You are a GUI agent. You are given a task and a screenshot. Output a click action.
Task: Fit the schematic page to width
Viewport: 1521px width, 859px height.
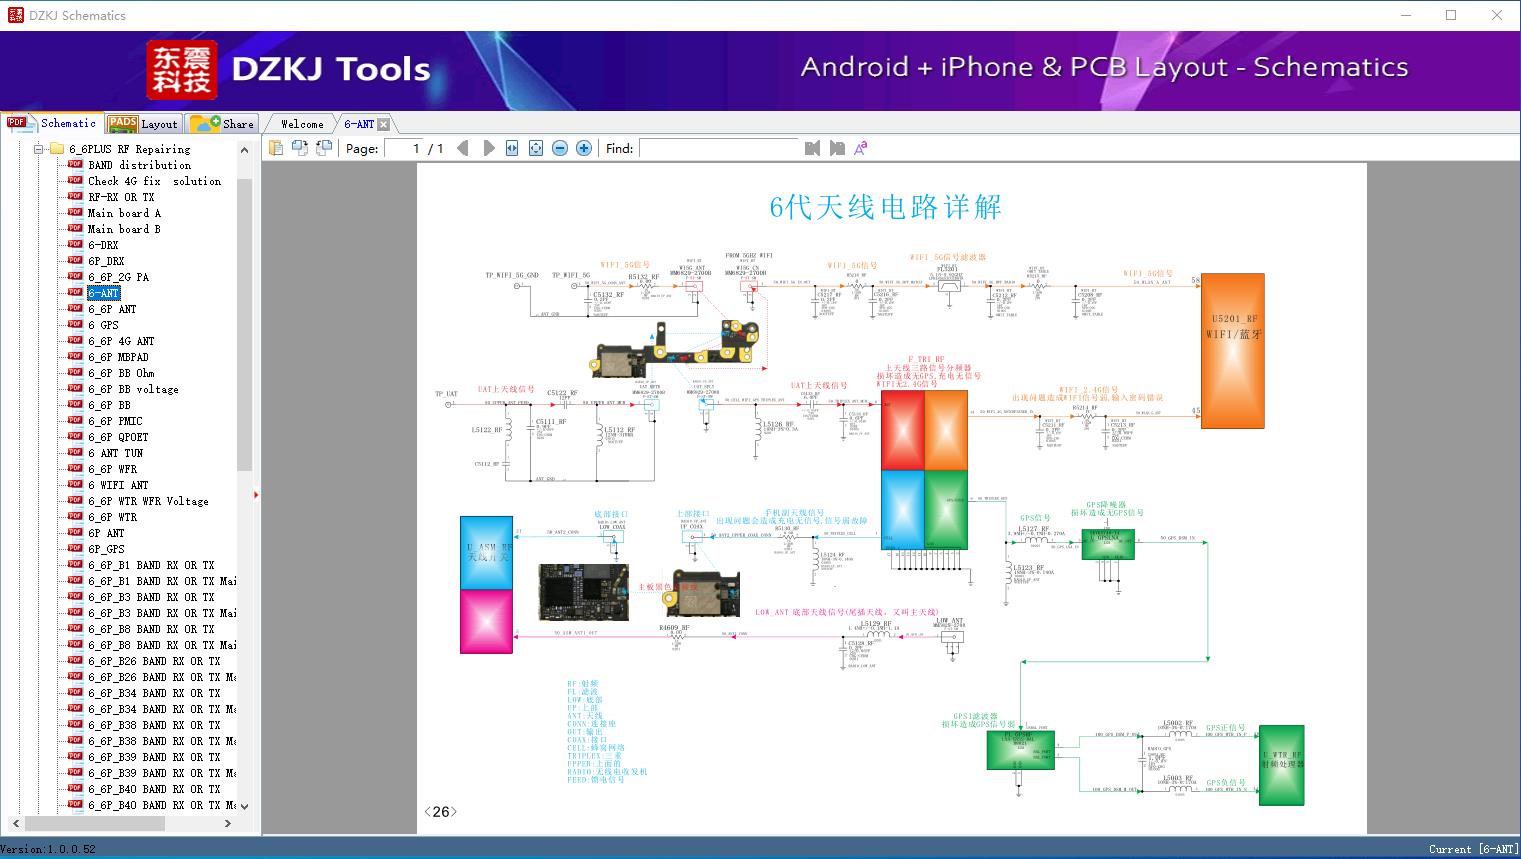pos(512,148)
